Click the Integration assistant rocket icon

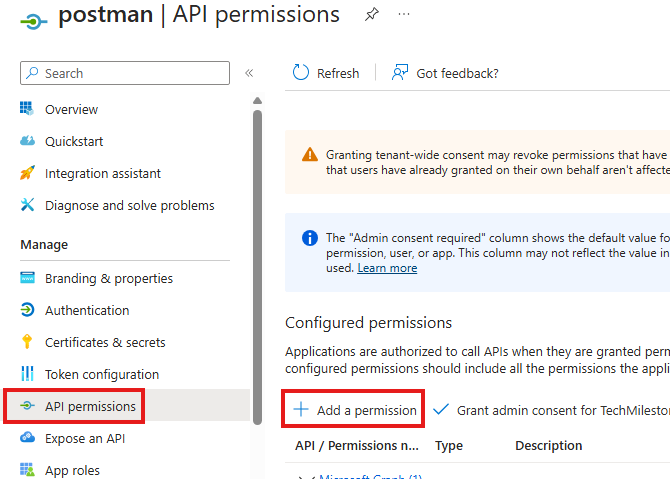coord(27,173)
